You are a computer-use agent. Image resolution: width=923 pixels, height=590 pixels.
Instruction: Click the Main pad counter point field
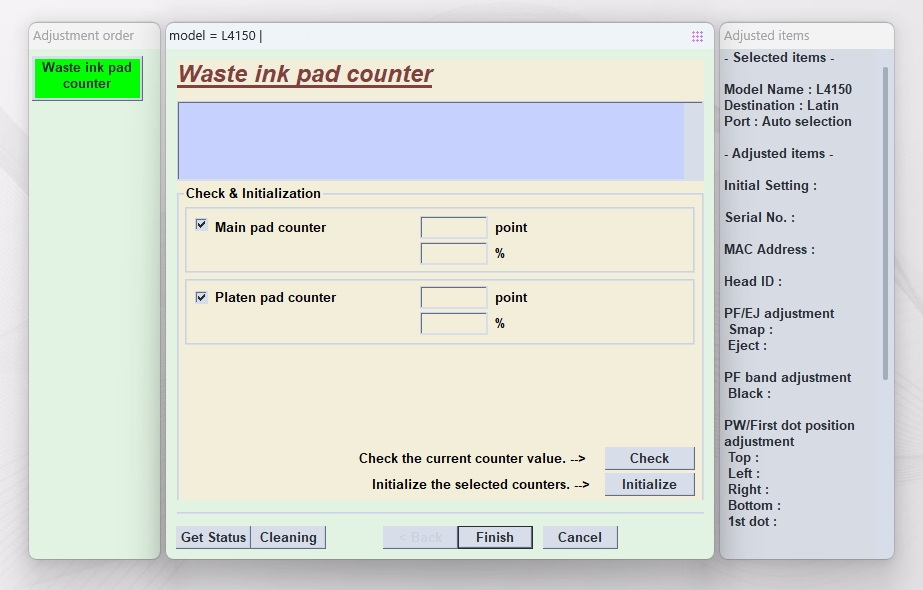(453, 228)
